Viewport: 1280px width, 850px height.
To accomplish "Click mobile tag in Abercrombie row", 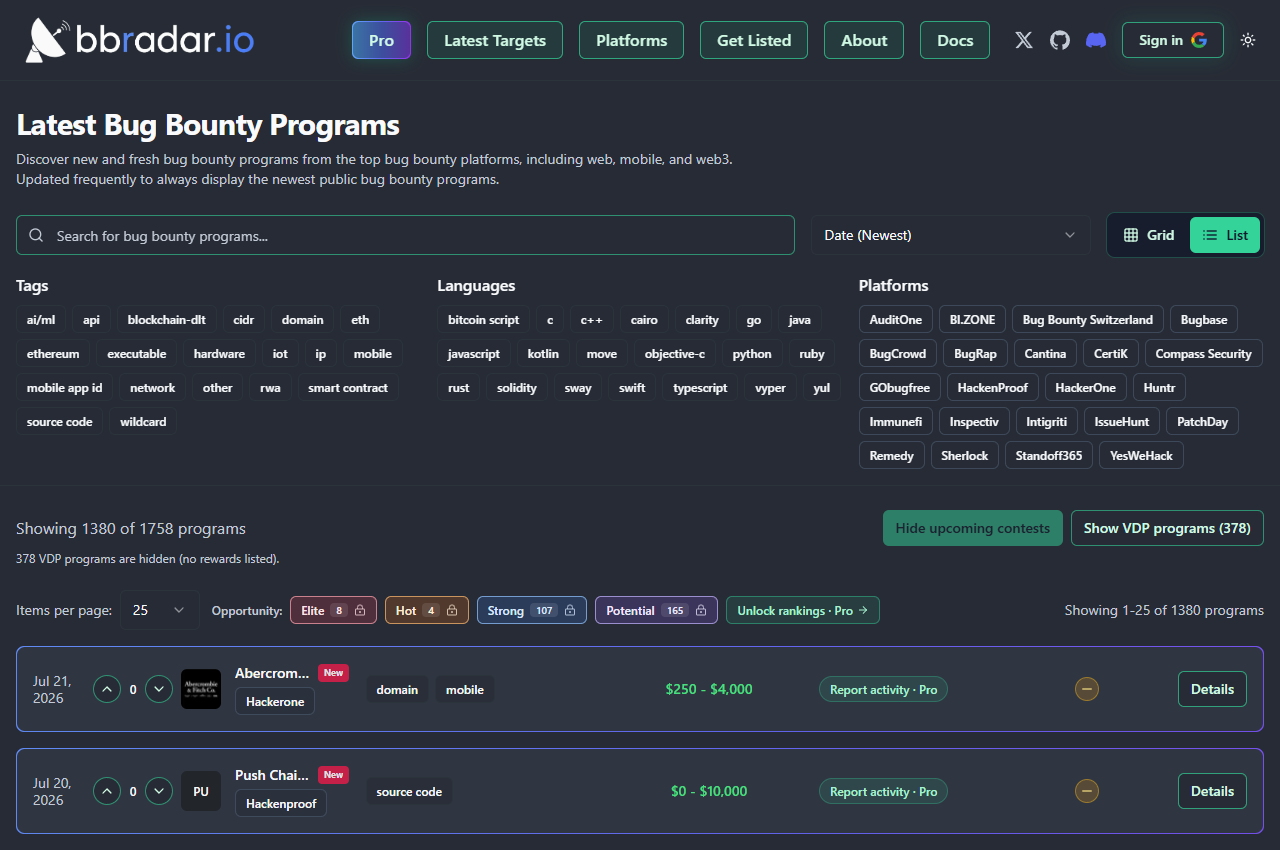I will point(465,689).
